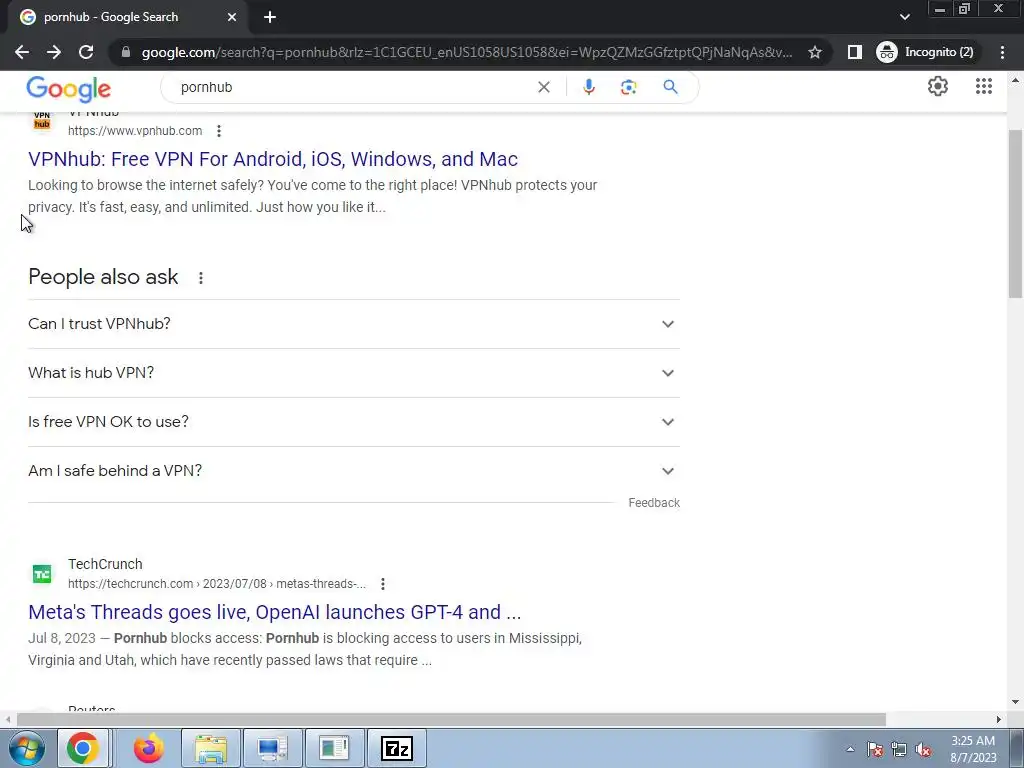Open the Windows Start menu

[x=26, y=748]
